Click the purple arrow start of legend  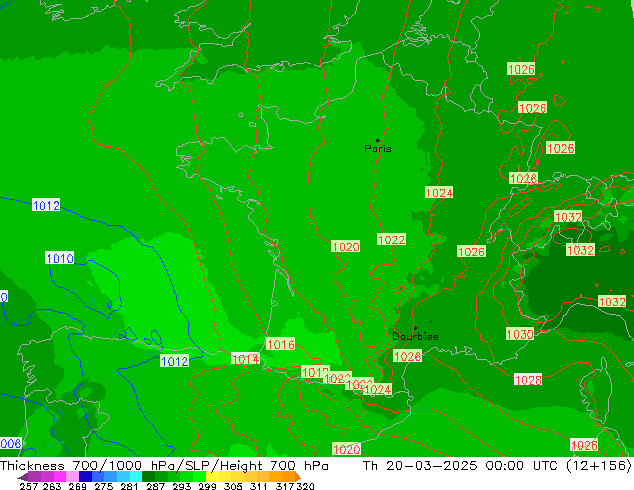coord(22,476)
